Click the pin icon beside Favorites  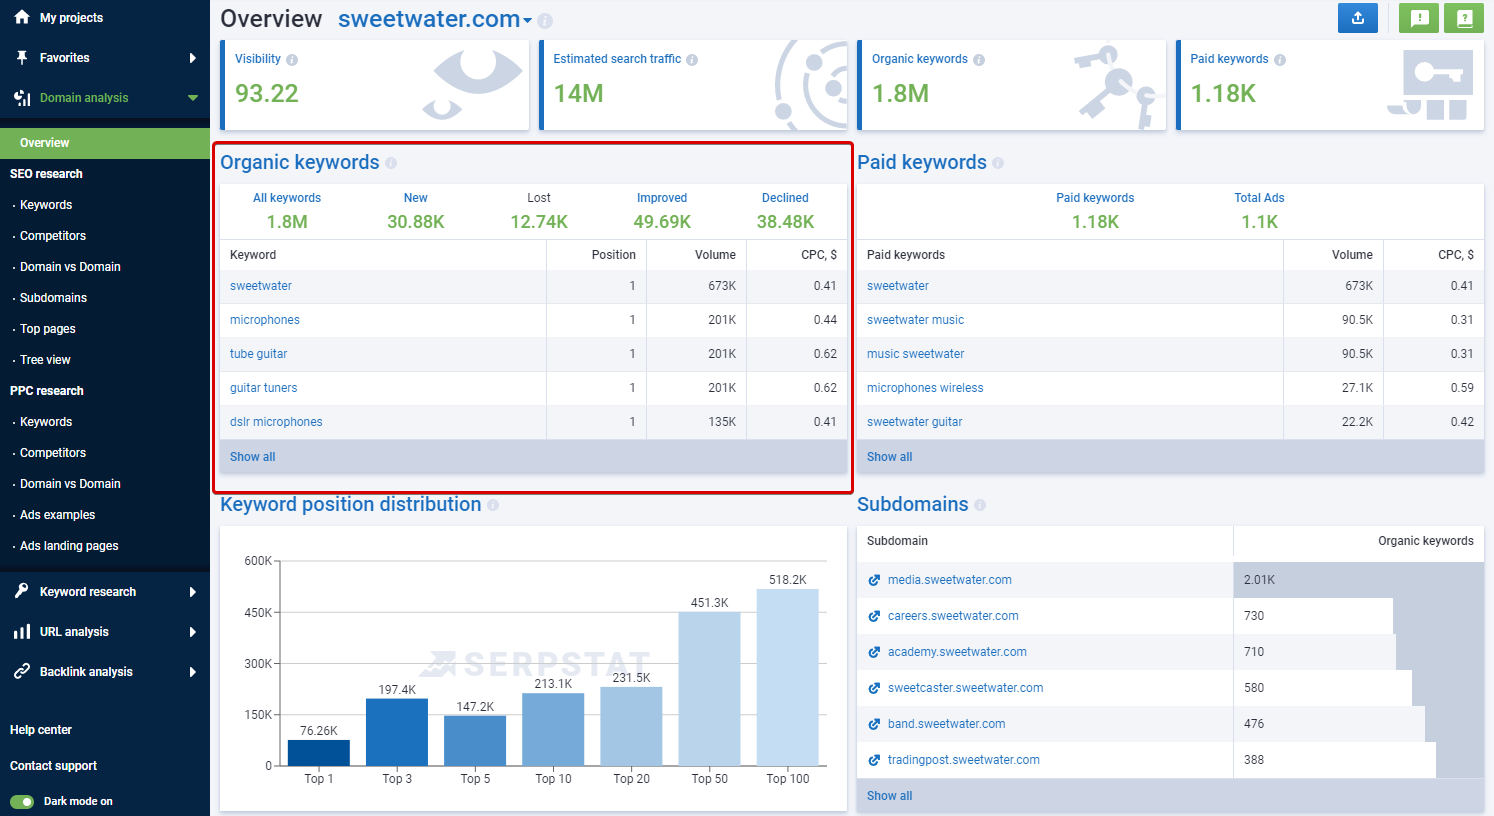point(22,57)
